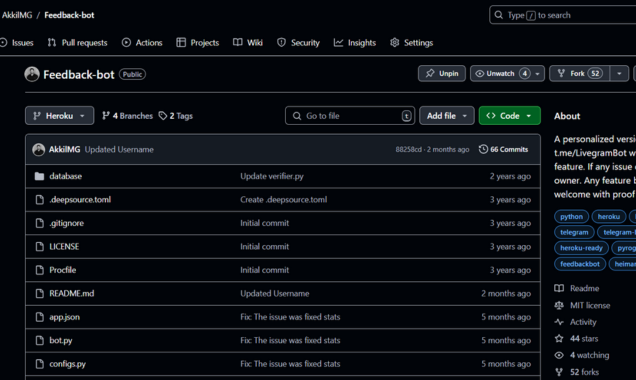The height and width of the screenshot is (380, 636).
Task: View the 44 stars link
Action: coord(576,339)
